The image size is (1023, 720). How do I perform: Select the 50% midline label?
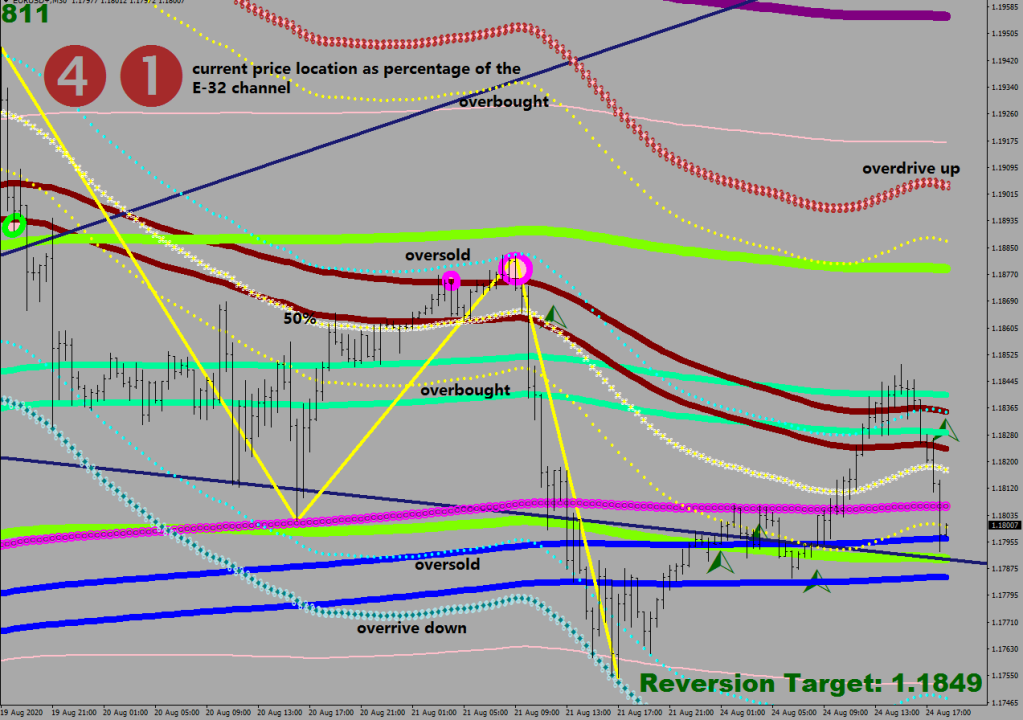pos(299,319)
